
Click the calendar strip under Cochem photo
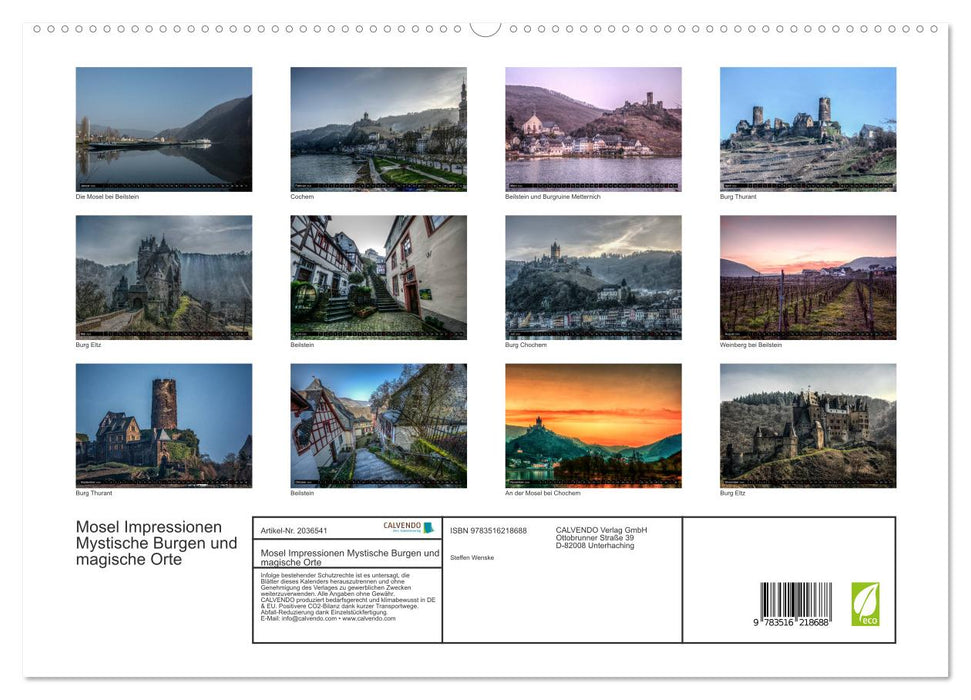(378, 185)
